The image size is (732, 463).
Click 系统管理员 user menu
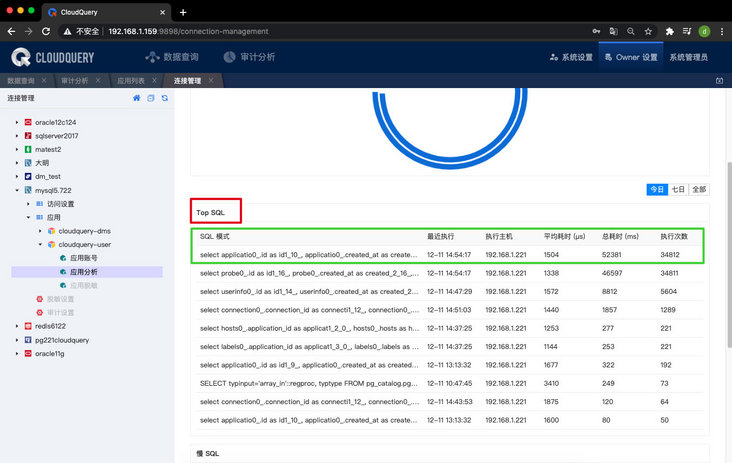(x=689, y=57)
